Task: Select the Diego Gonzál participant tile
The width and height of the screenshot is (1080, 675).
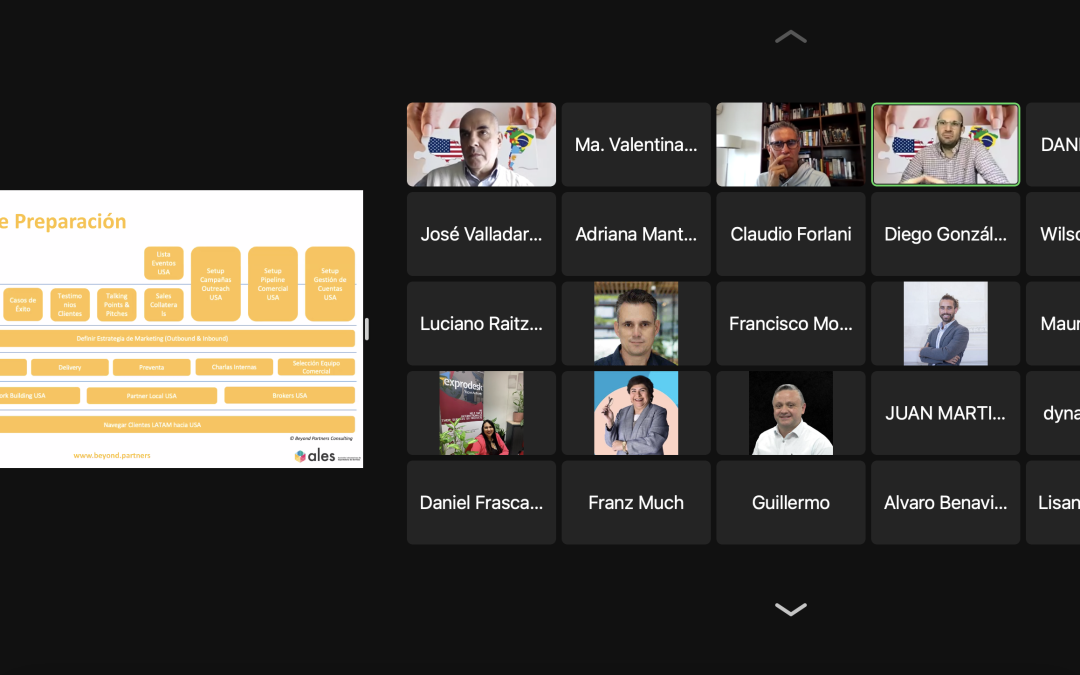Action: (945, 234)
